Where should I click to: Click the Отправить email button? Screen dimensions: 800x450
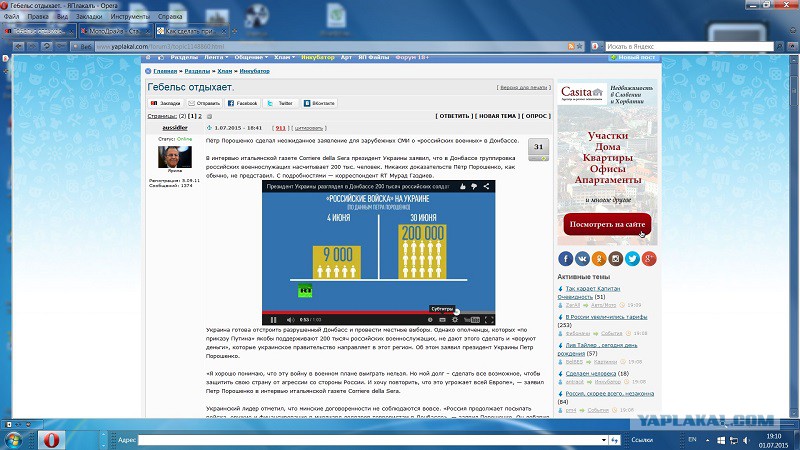pos(204,103)
